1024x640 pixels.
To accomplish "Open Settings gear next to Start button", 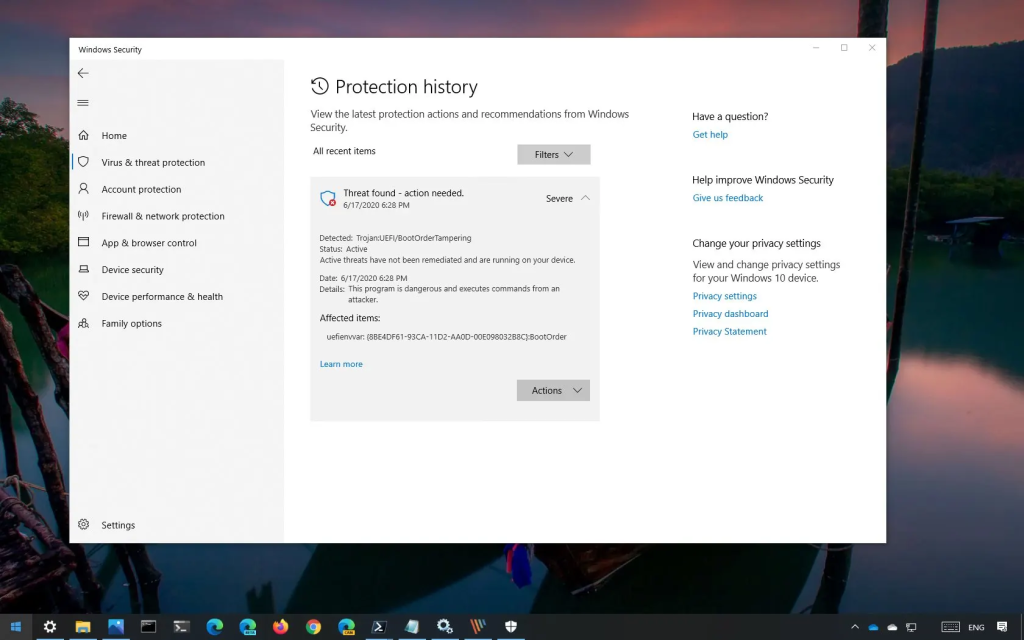I will coord(50,627).
